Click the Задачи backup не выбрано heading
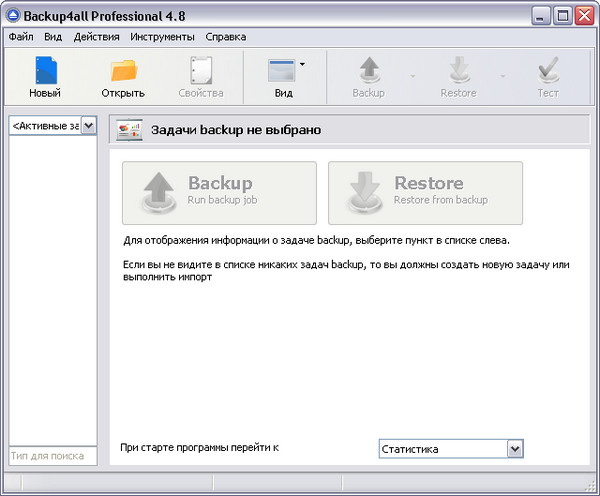The image size is (600, 496). point(236,130)
